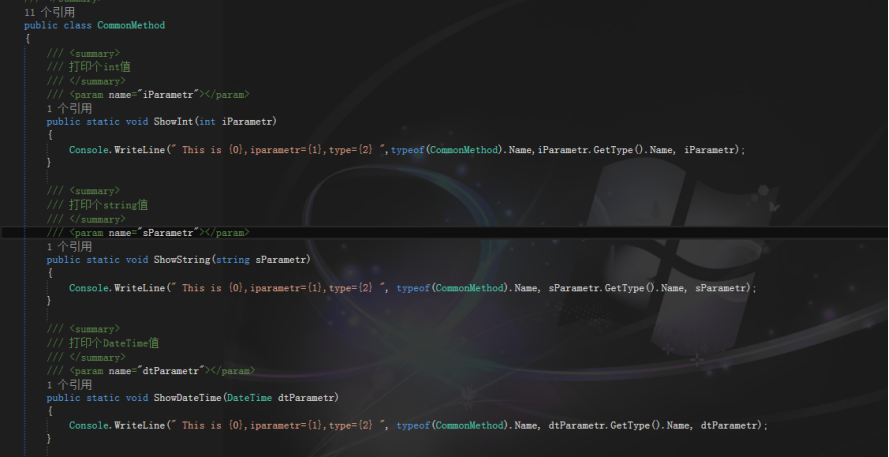The height and width of the screenshot is (457, 889).
Task: Click iParametr in the param name comment
Action: click(x=168, y=94)
